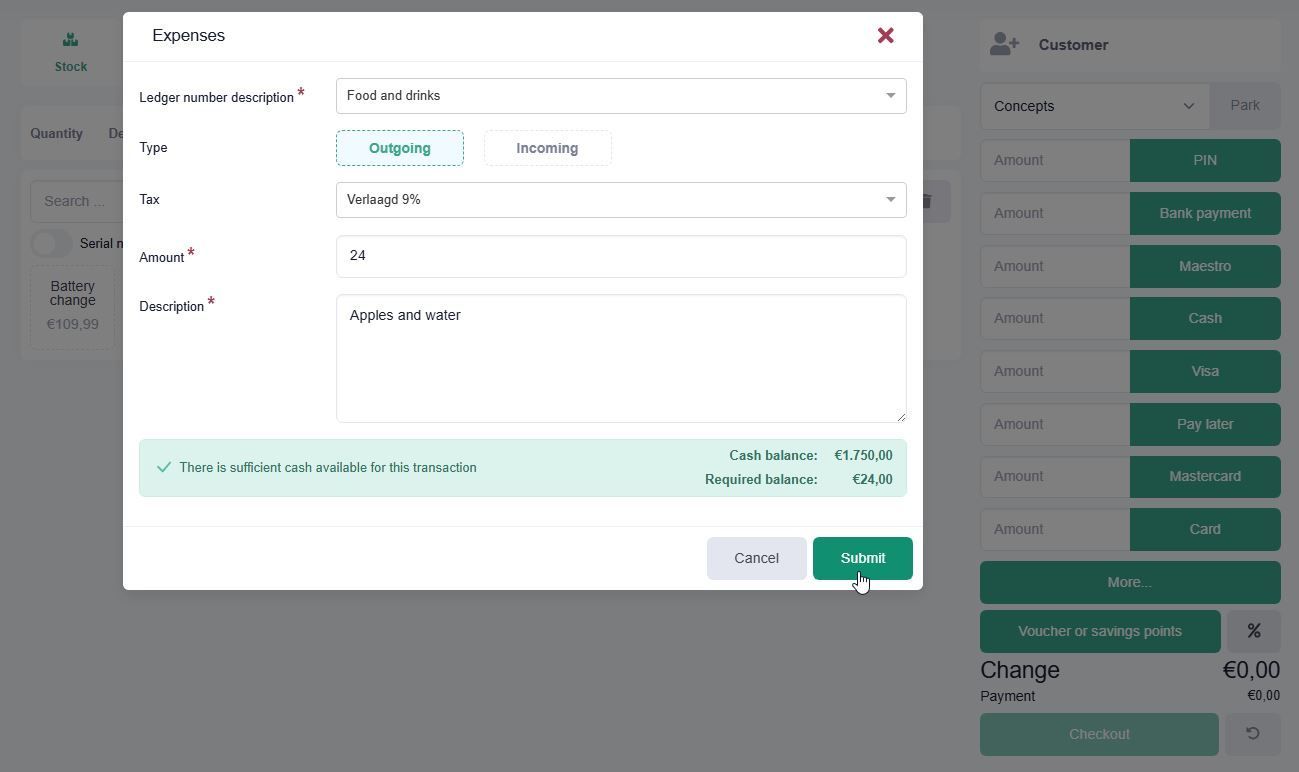Image resolution: width=1299 pixels, height=772 pixels.
Task: Open the Voucher or savings points option
Action: point(1099,631)
